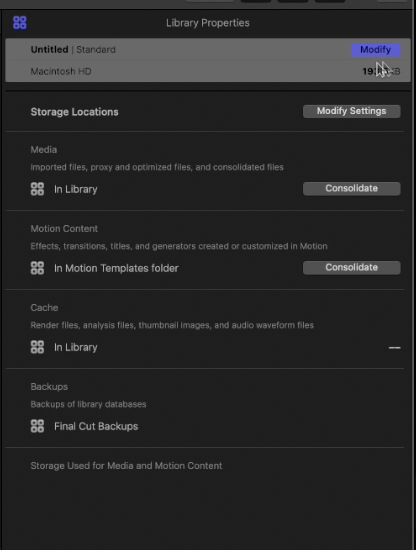Click the In Motion Templates folder location
Image resolution: width=416 pixels, height=550 pixels.
[116, 268]
